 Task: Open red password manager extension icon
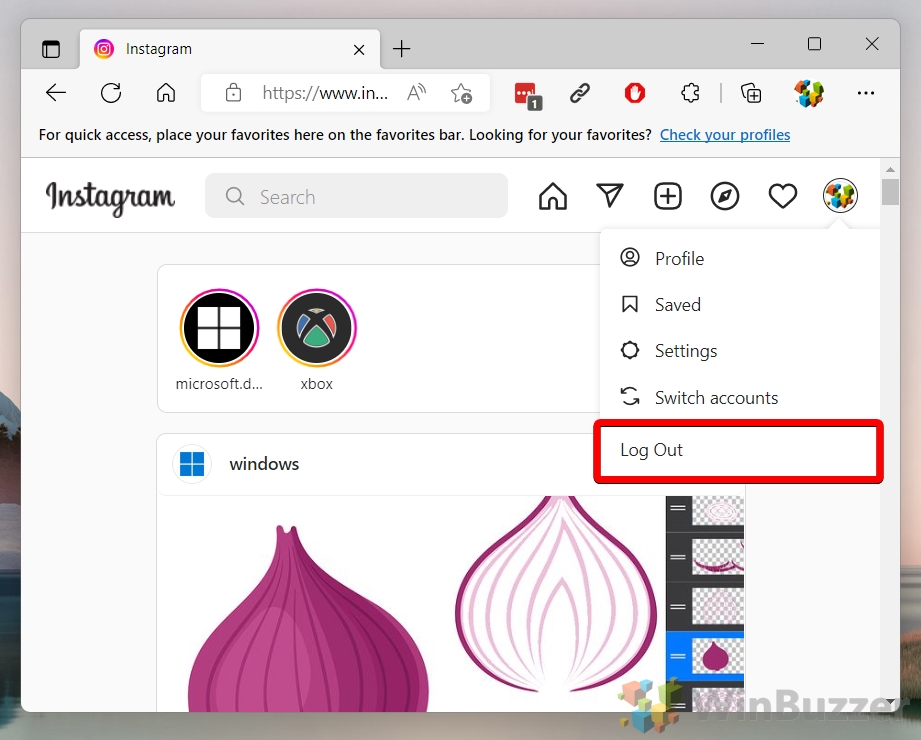coord(527,95)
